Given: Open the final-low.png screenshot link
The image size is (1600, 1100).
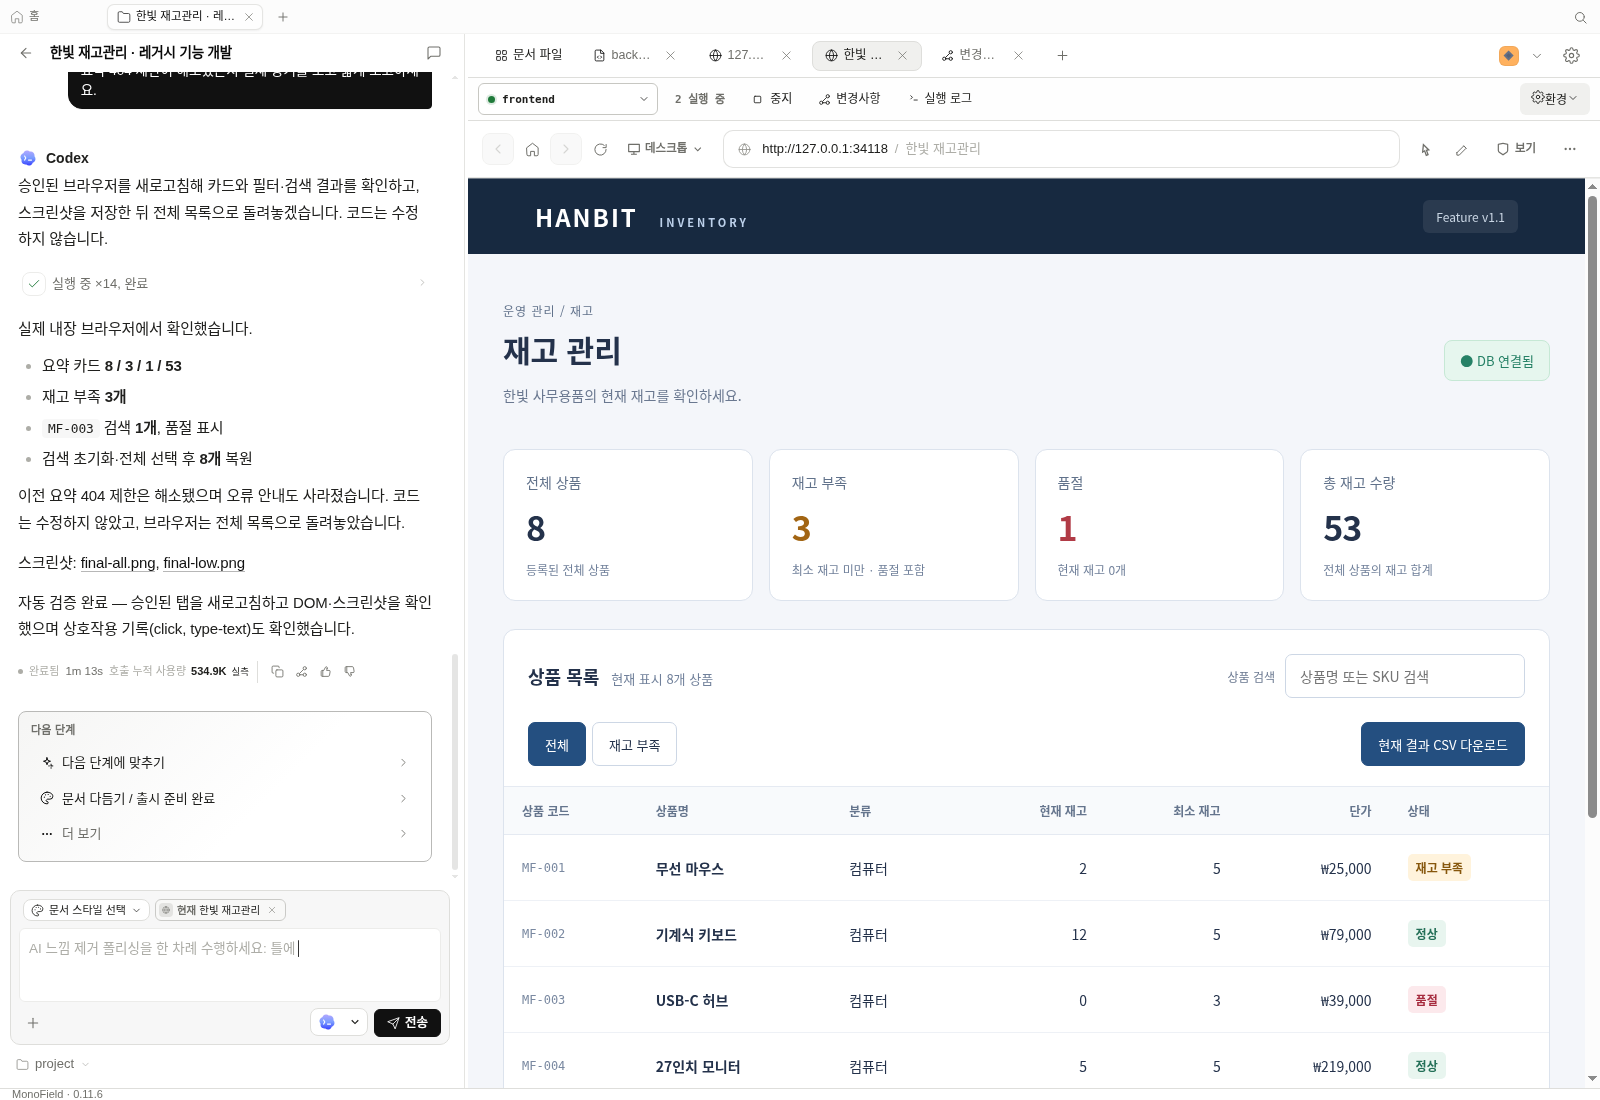Looking at the screenshot, I should tap(204, 563).
